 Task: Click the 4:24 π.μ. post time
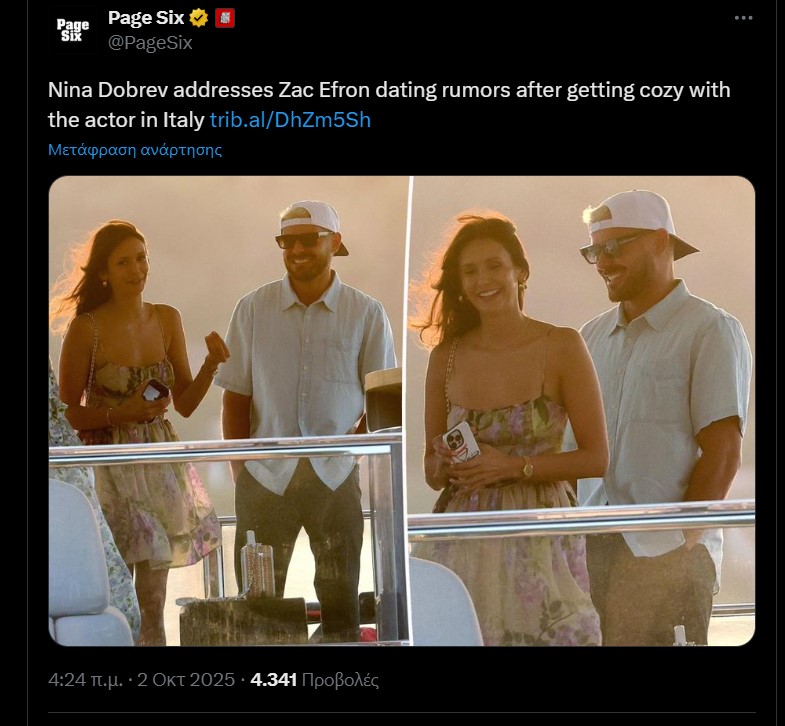(x=86, y=680)
